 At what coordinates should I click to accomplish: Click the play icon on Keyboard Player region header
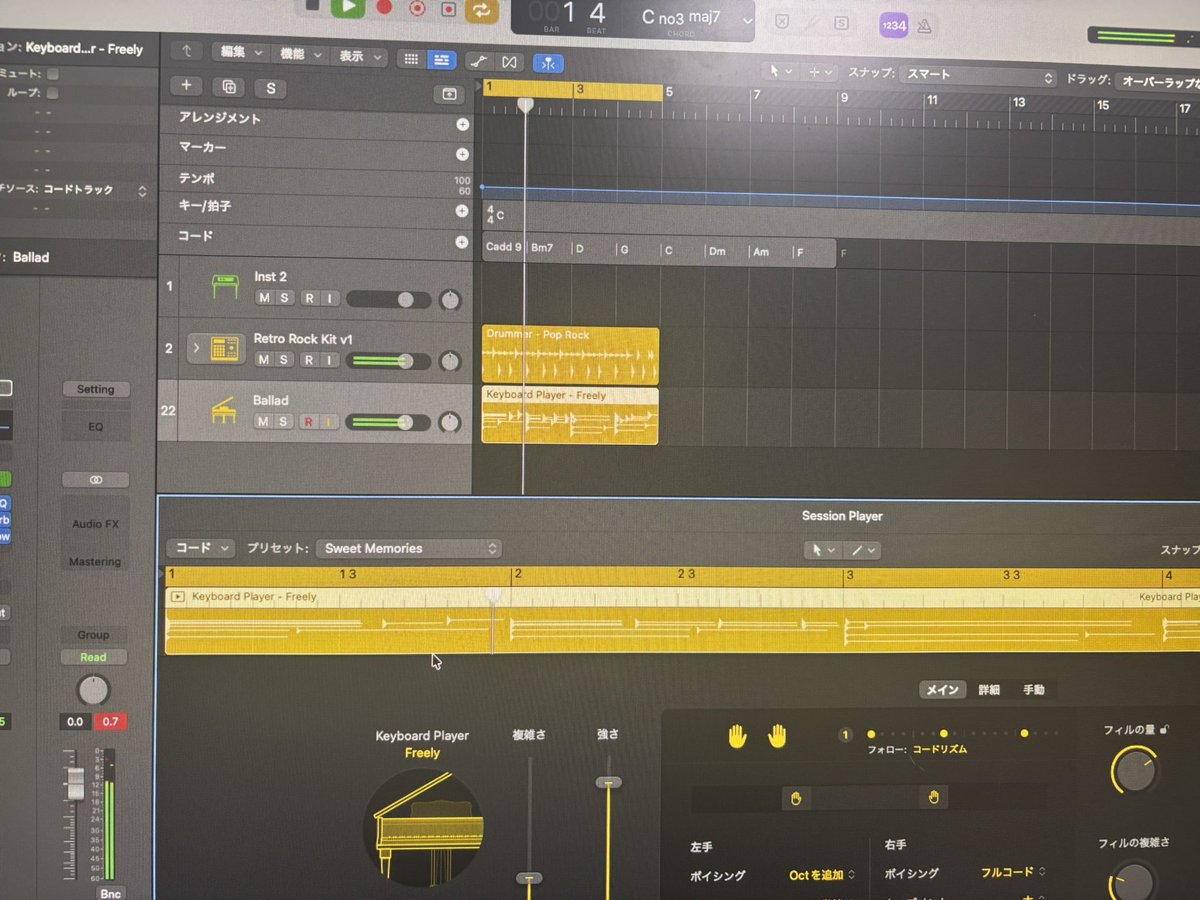(x=178, y=597)
